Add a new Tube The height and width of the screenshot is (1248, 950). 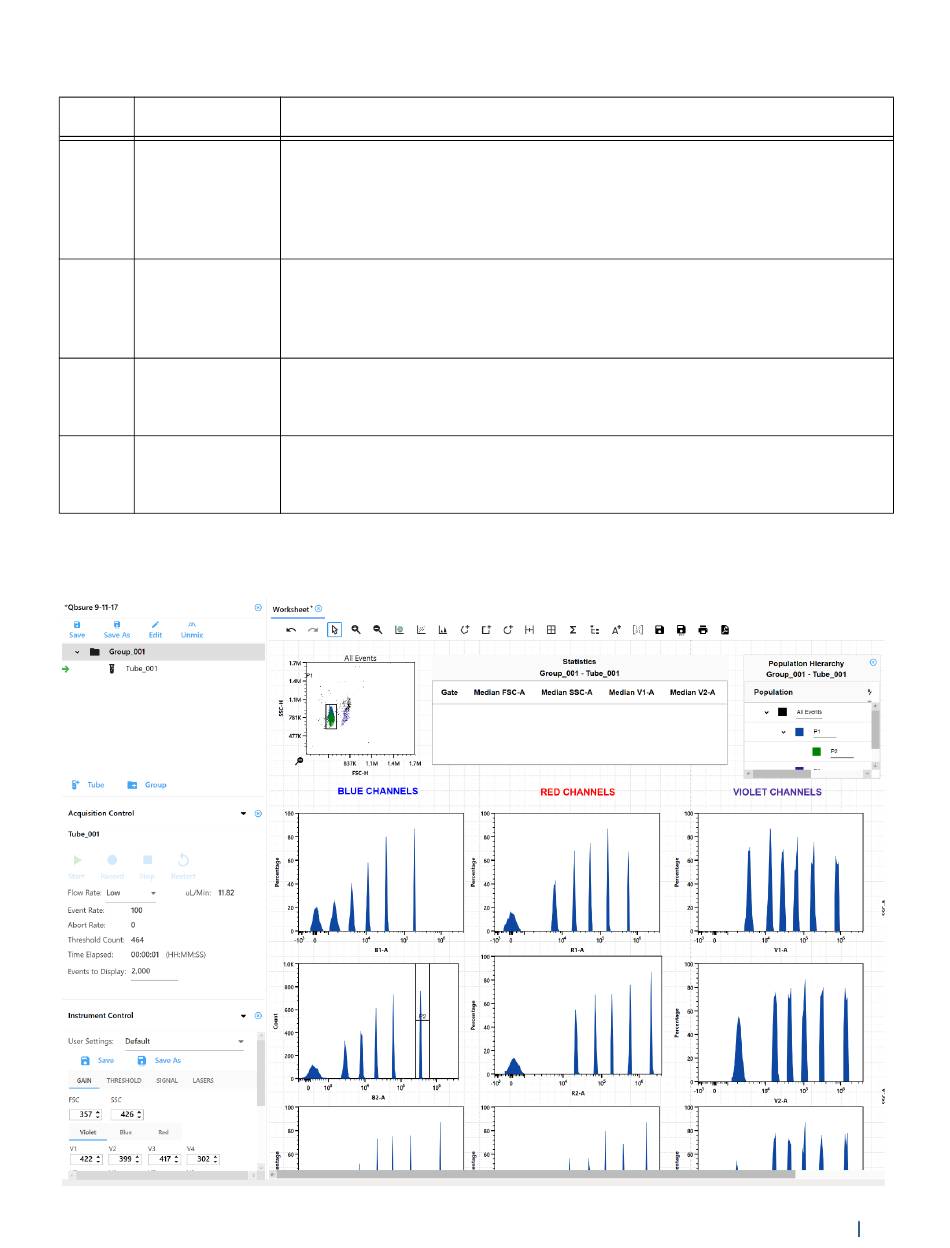pyautogui.click(x=88, y=785)
